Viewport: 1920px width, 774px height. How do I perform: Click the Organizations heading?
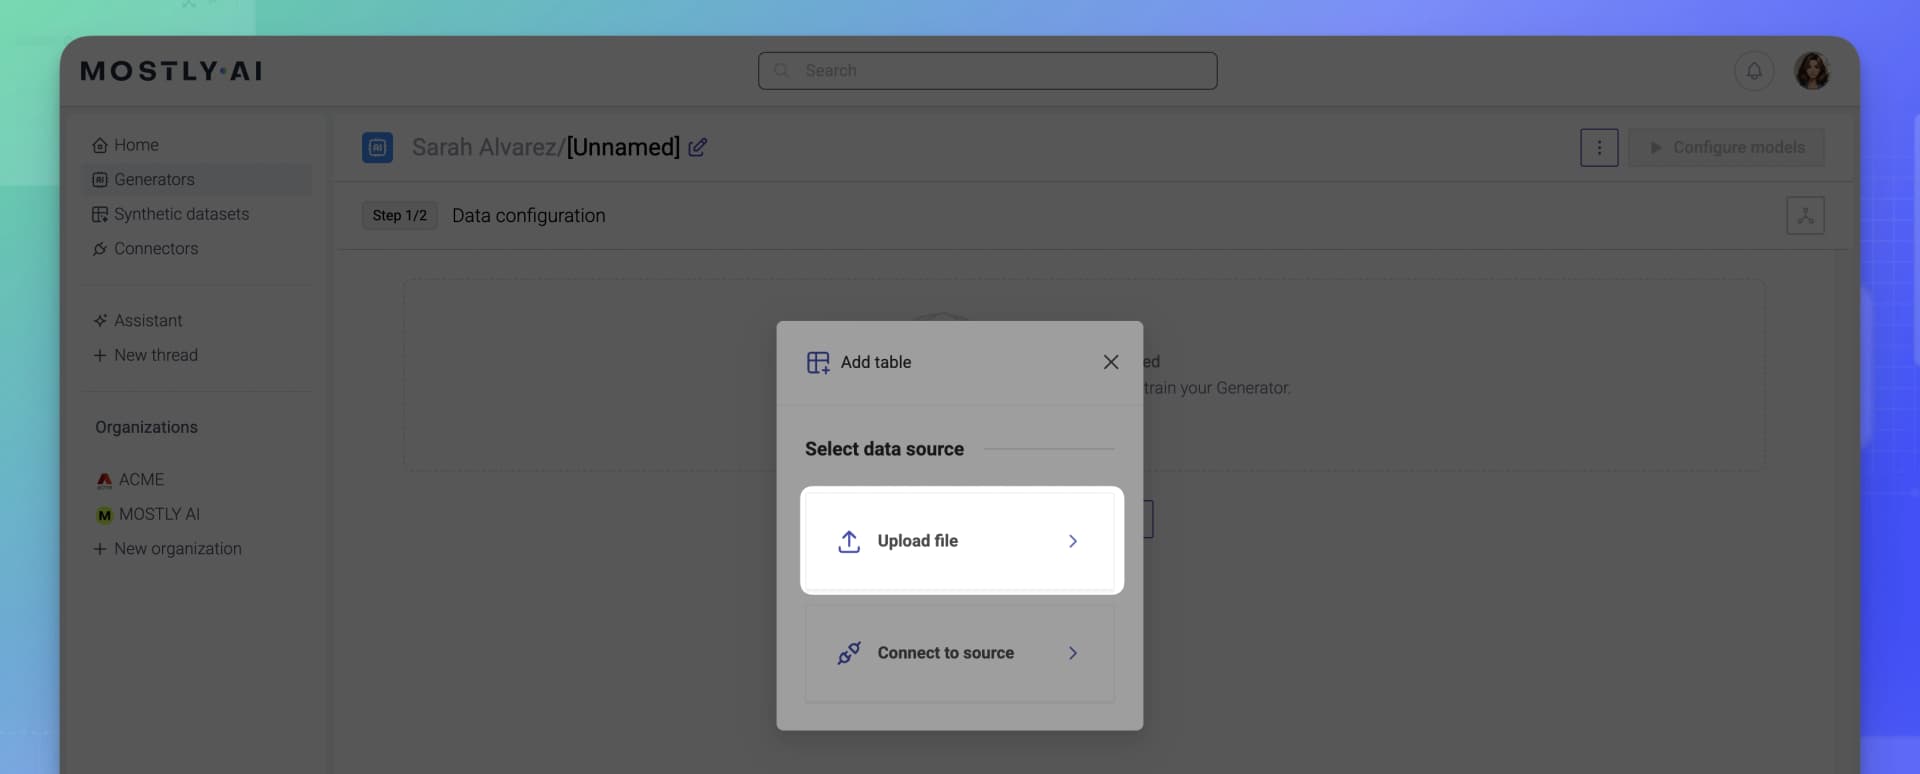click(x=146, y=427)
